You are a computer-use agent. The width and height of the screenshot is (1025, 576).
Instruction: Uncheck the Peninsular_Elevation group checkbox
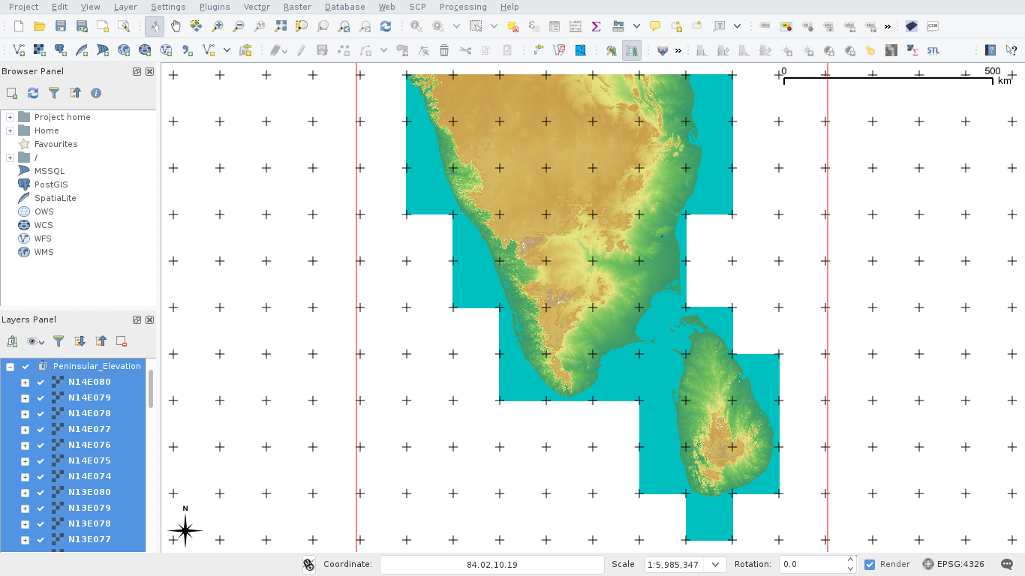pyautogui.click(x=26, y=366)
